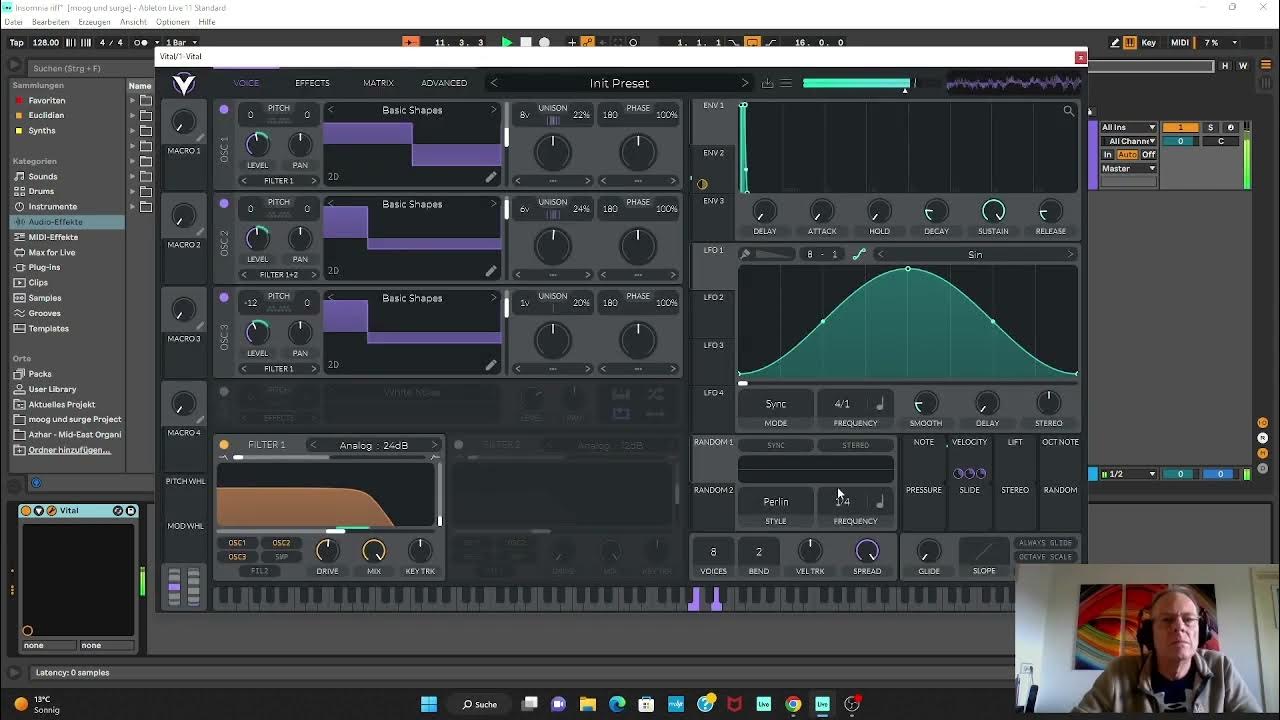The height and width of the screenshot is (720, 1280).
Task: Select next OSC 1 Basic Shapes wavetable
Action: click(x=493, y=110)
